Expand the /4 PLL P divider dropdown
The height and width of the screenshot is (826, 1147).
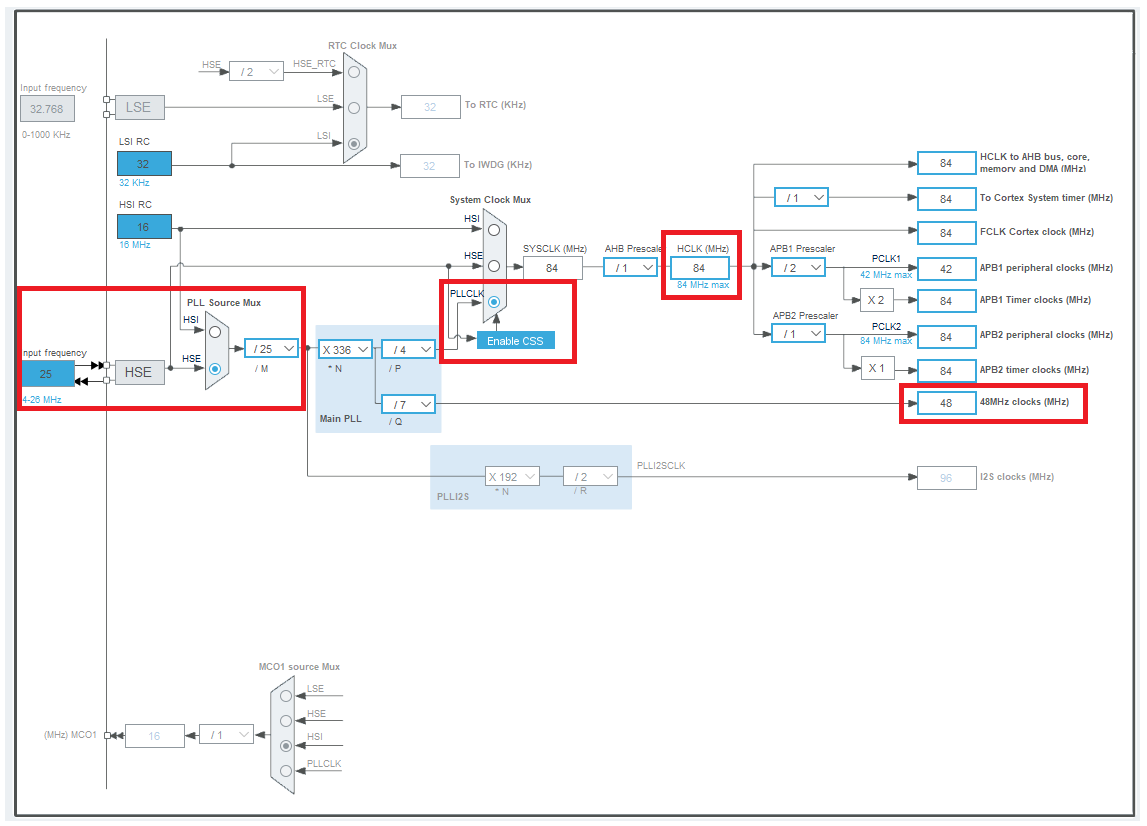pos(409,349)
